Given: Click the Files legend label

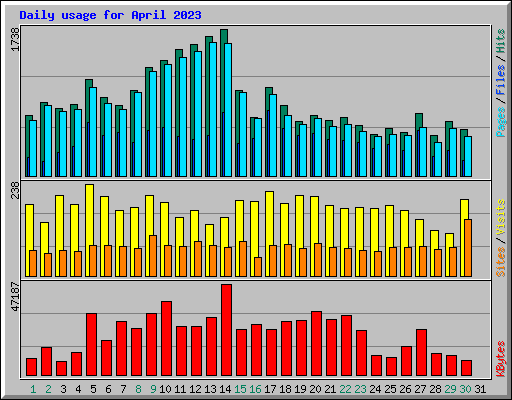Looking at the screenshot, I should (501, 80).
